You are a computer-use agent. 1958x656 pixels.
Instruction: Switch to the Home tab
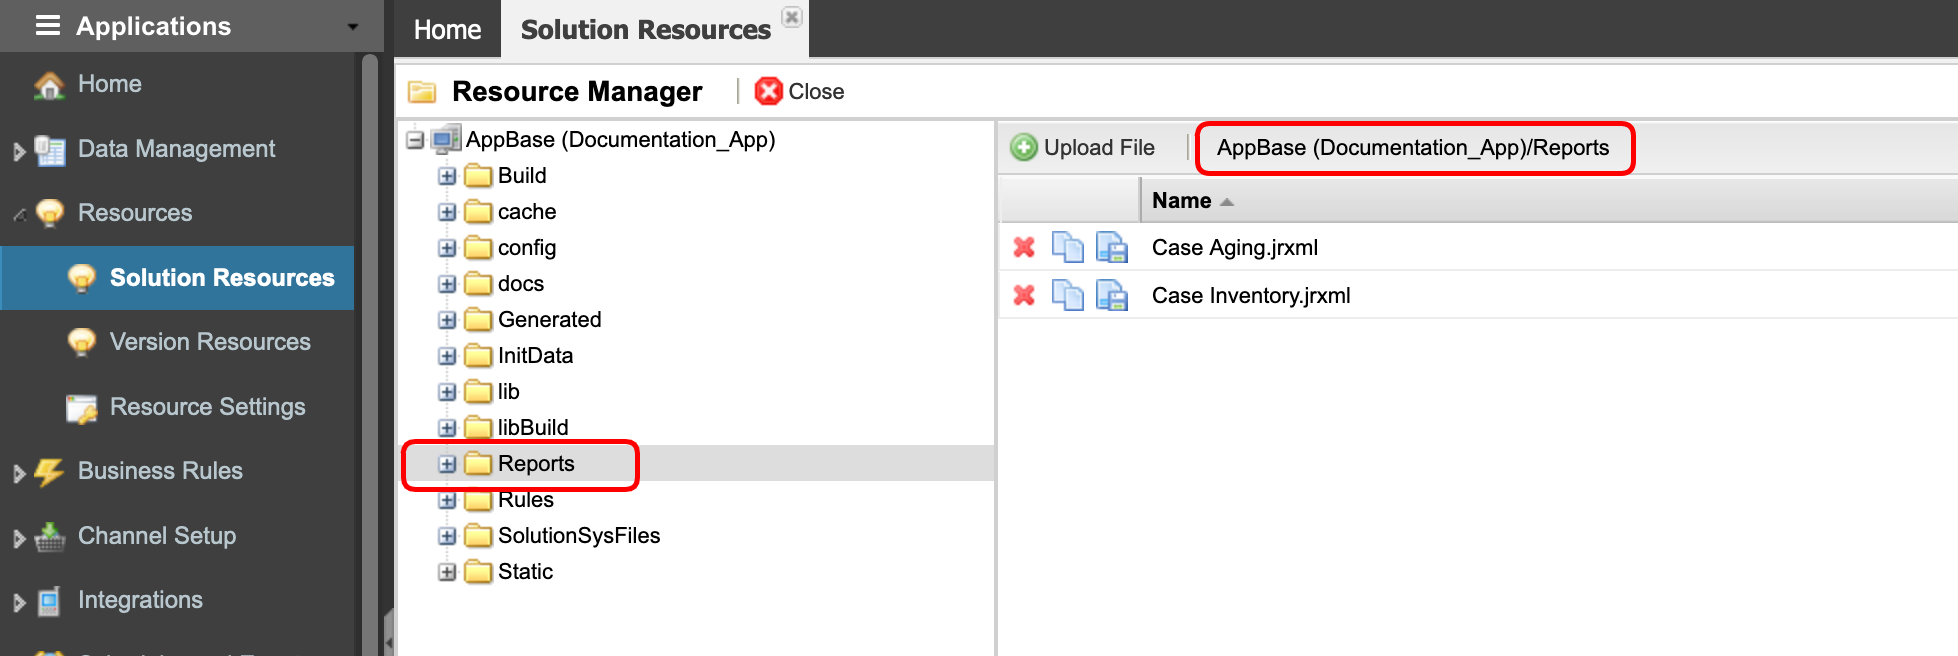(x=447, y=30)
